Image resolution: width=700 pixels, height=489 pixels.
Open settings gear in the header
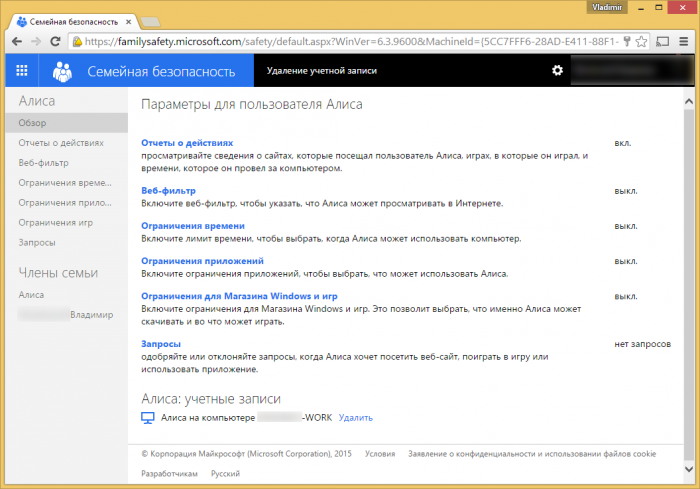point(557,70)
